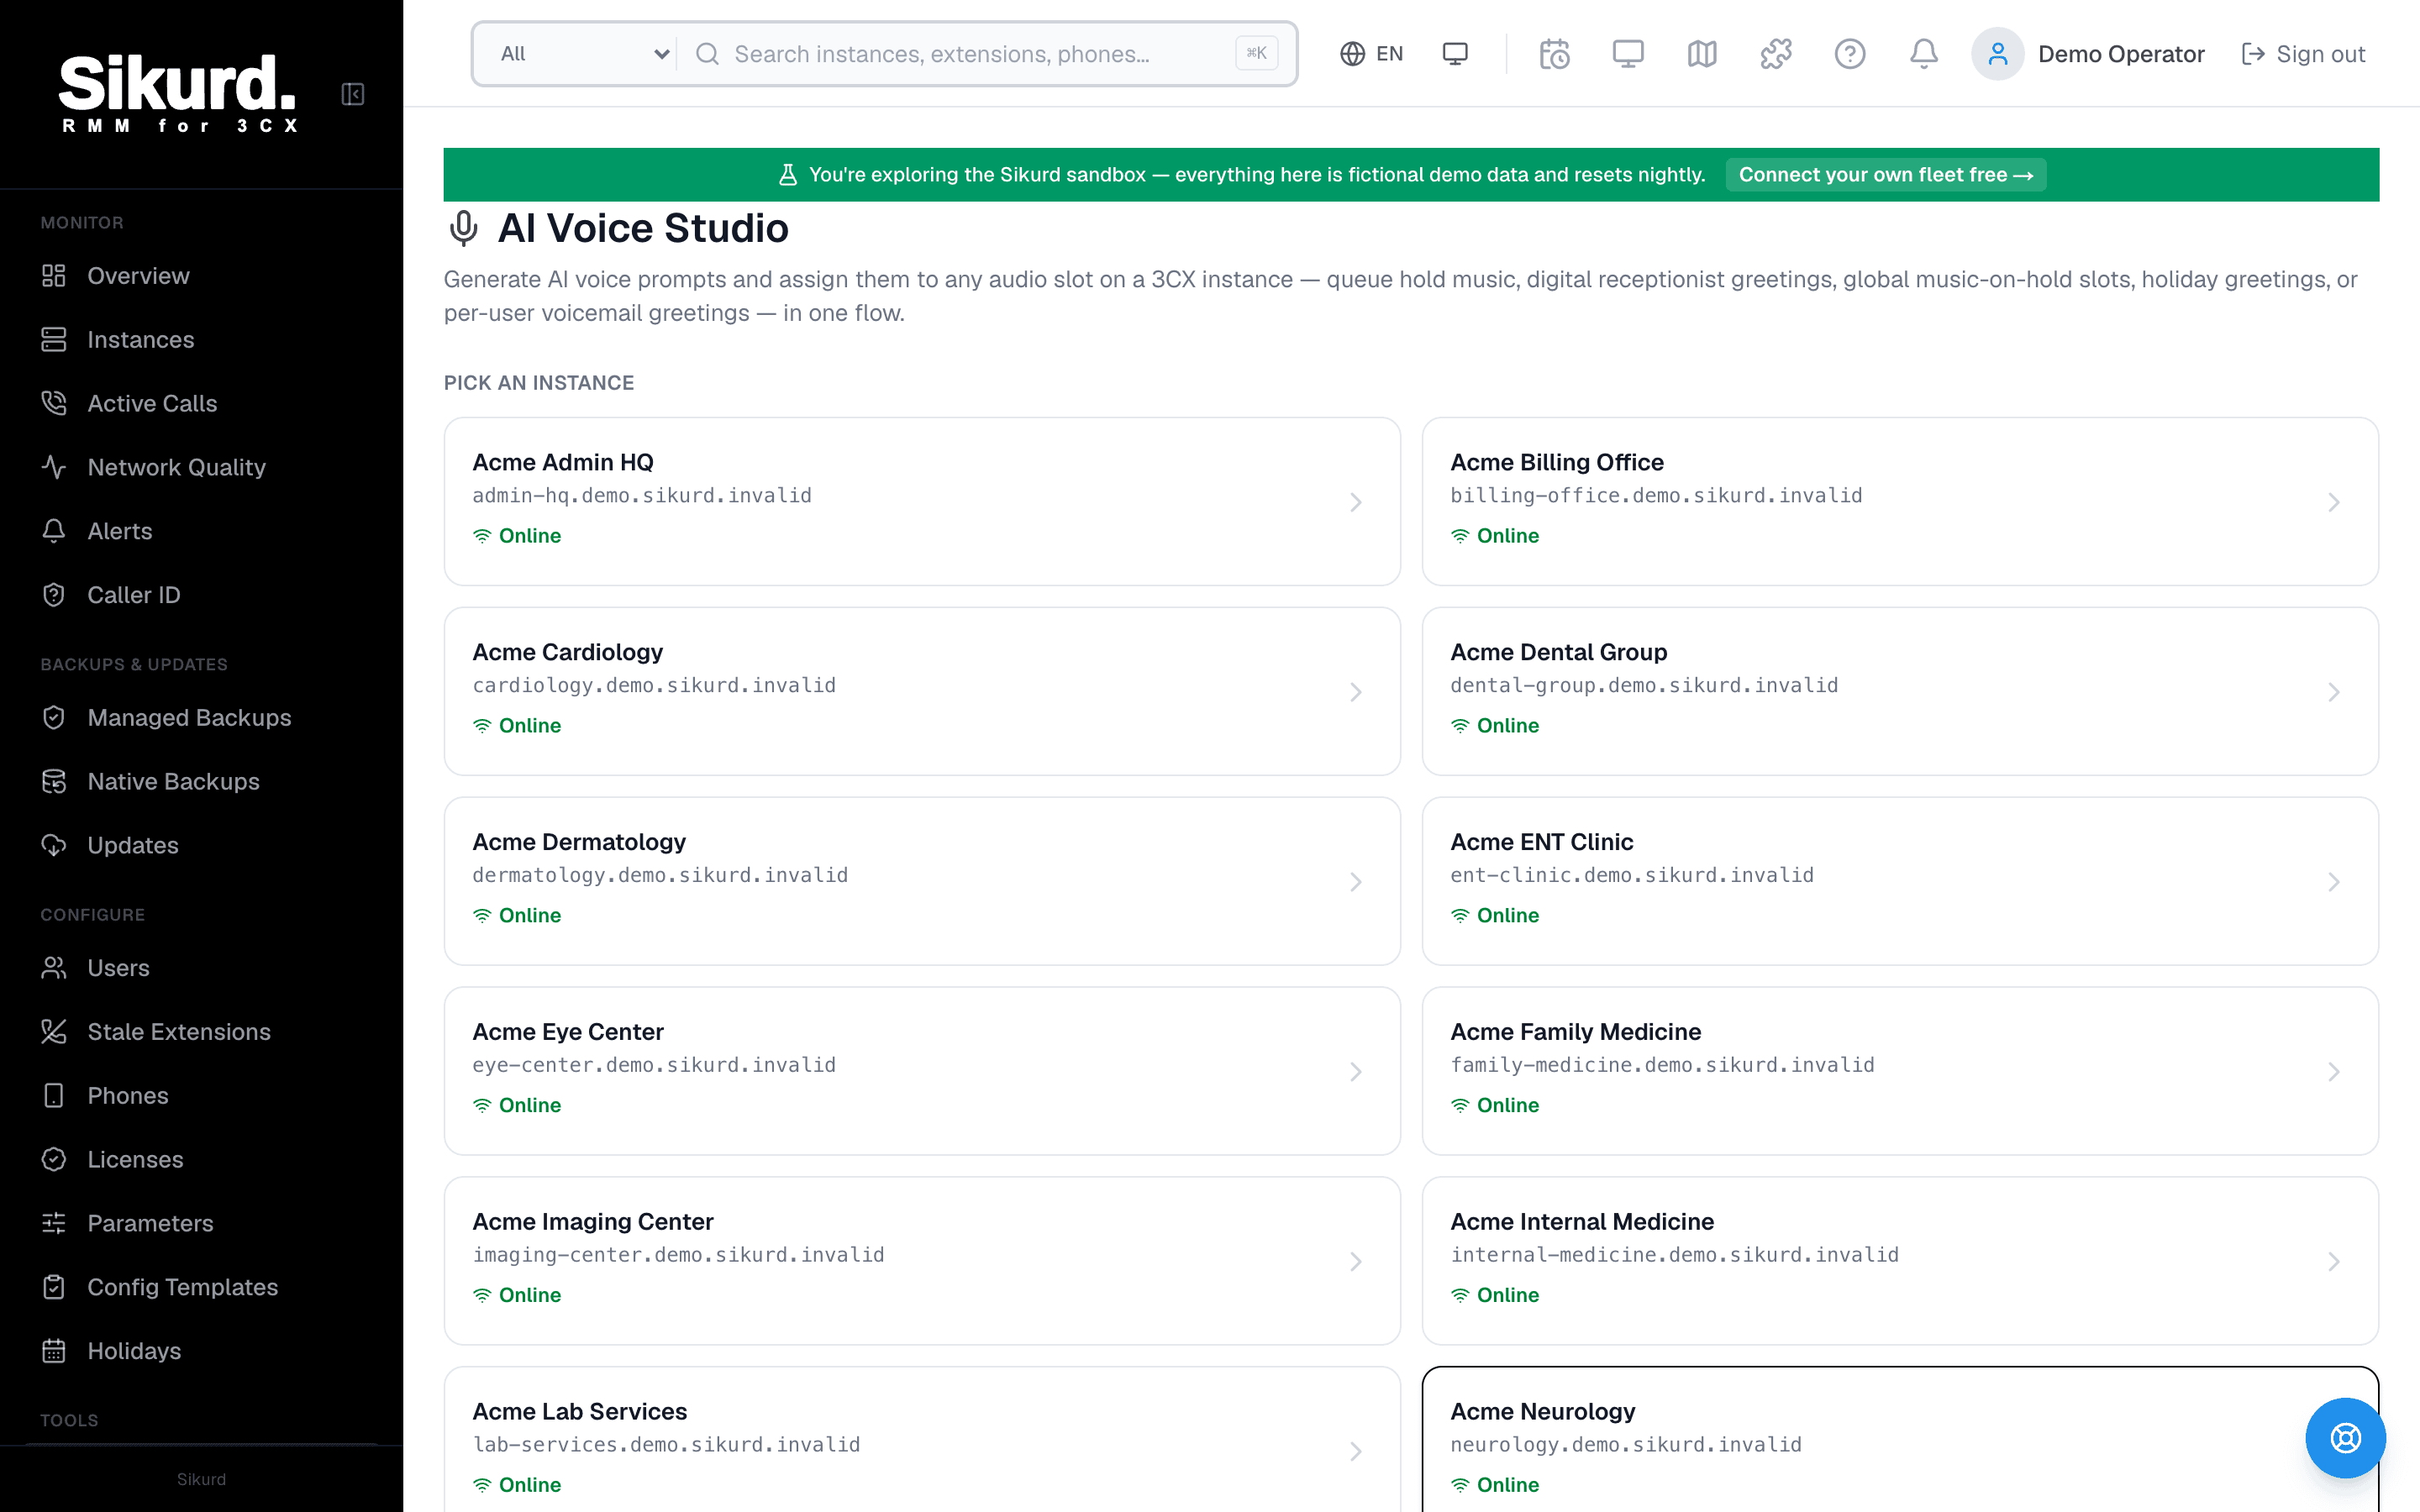The height and width of the screenshot is (1512, 2420).
Task: Select Acme Internal Medicine instance
Action: [x=1899, y=1261]
